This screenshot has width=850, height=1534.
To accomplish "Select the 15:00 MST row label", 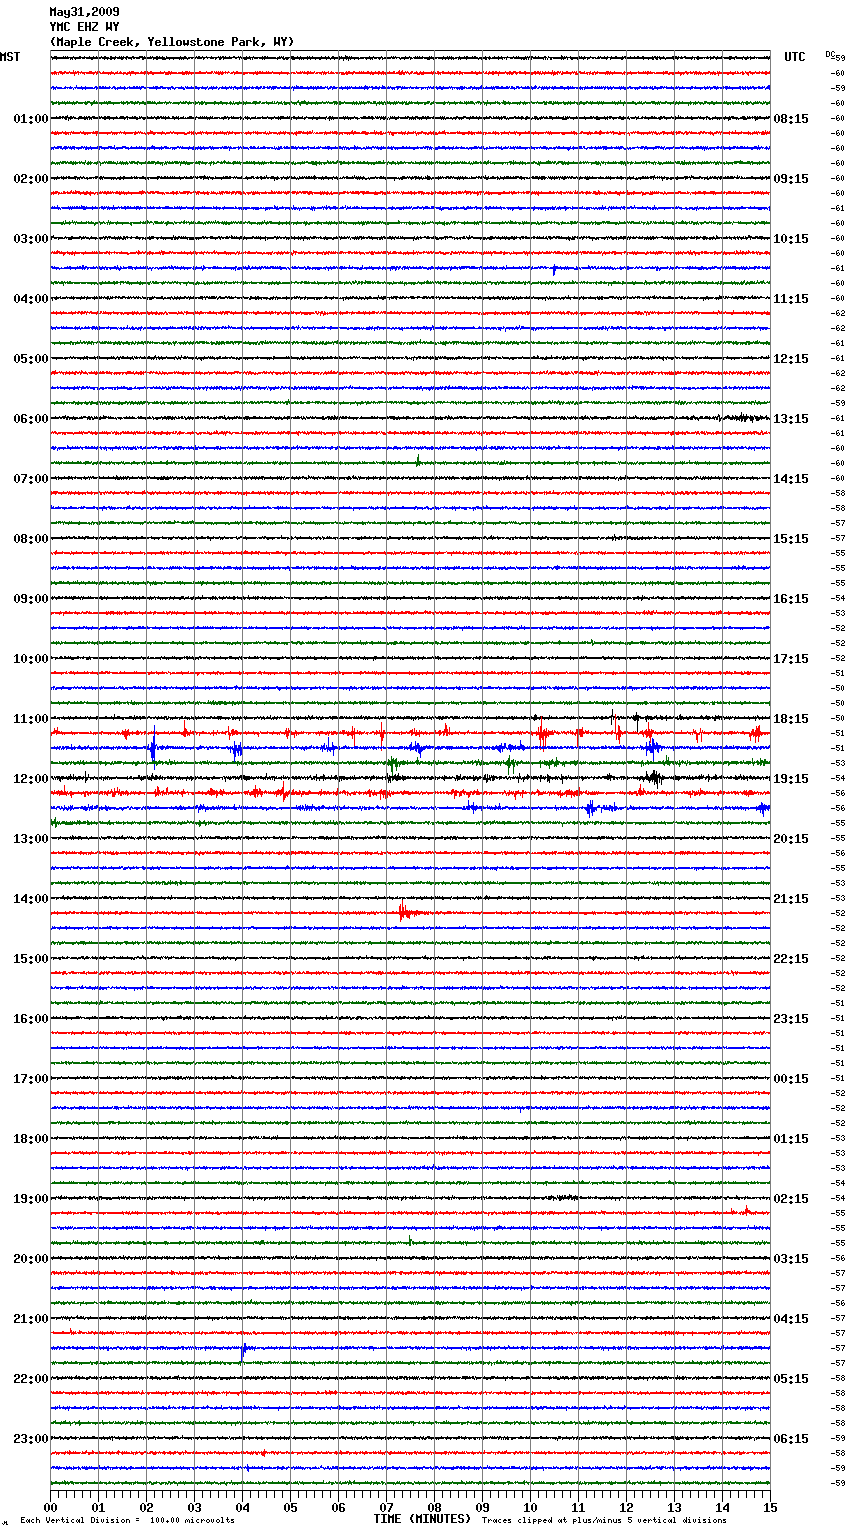I will (x=31, y=959).
